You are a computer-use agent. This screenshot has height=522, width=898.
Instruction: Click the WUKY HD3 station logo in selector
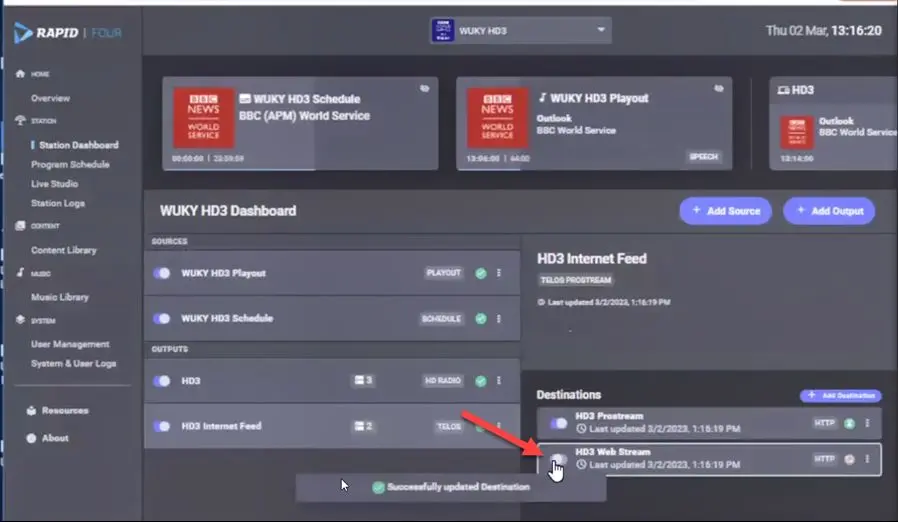tap(443, 30)
